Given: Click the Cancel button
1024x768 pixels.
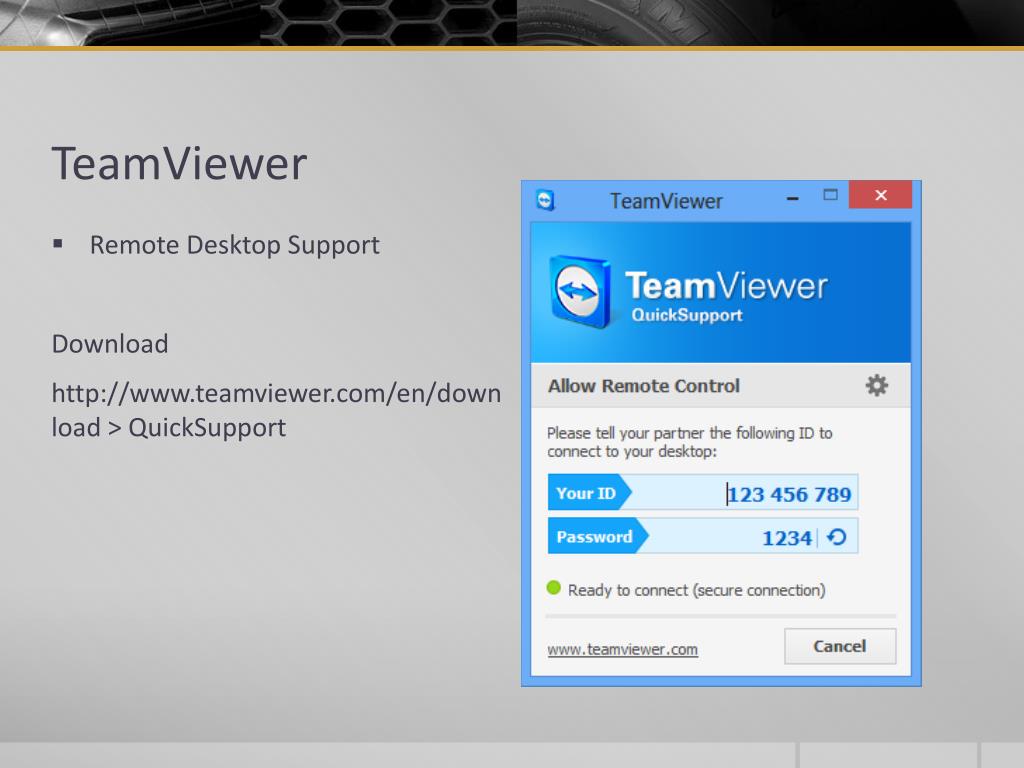Looking at the screenshot, I should (x=840, y=646).
